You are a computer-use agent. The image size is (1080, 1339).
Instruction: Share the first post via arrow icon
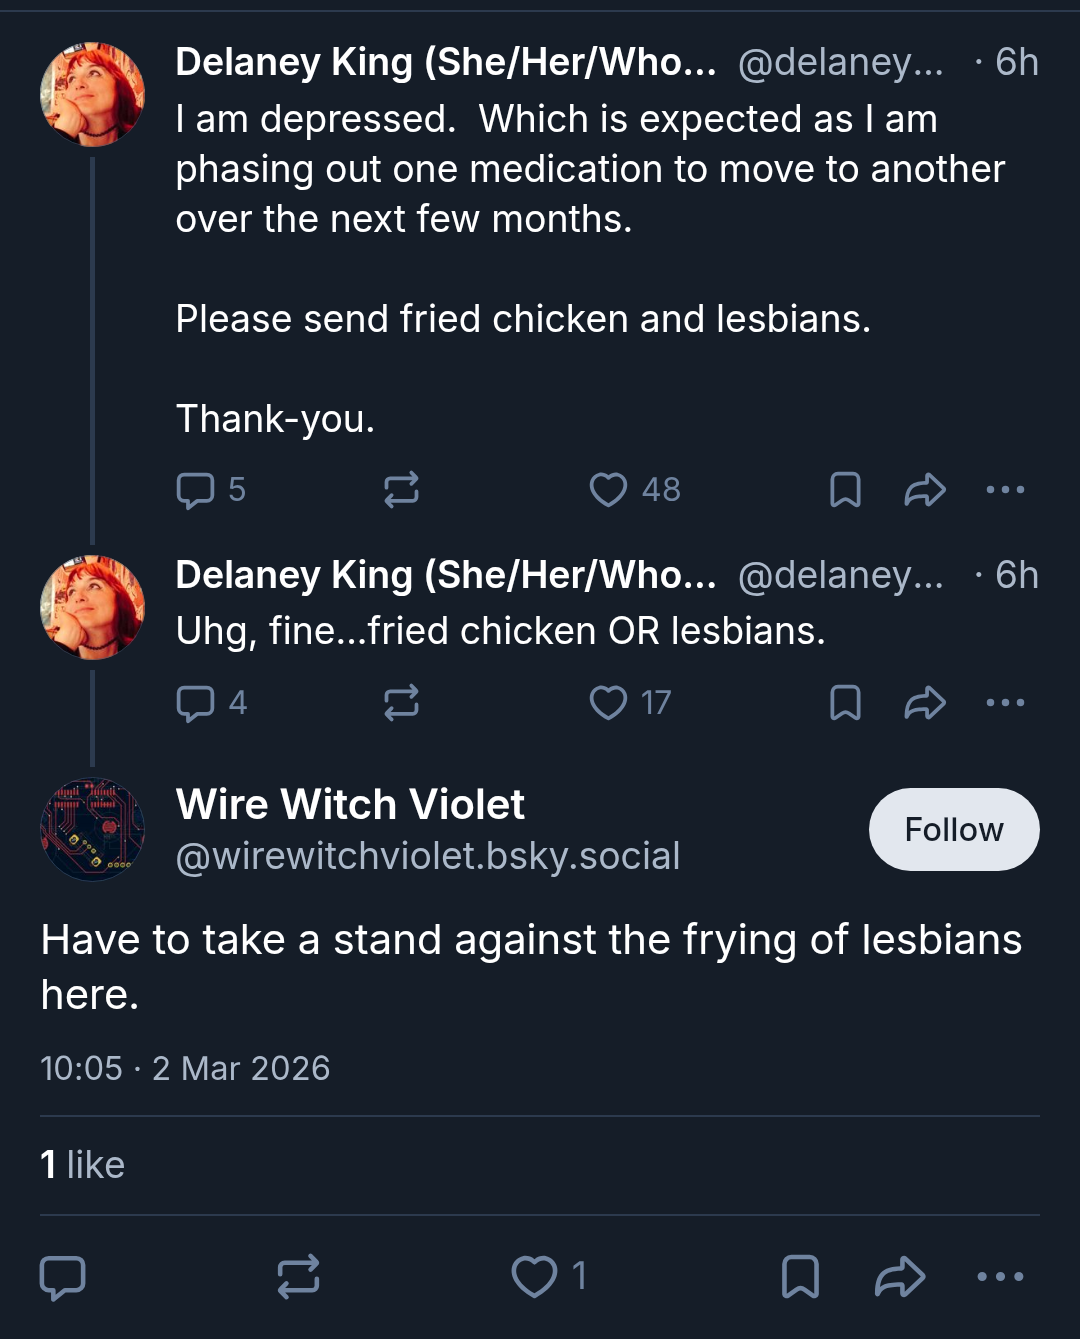[x=925, y=490]
